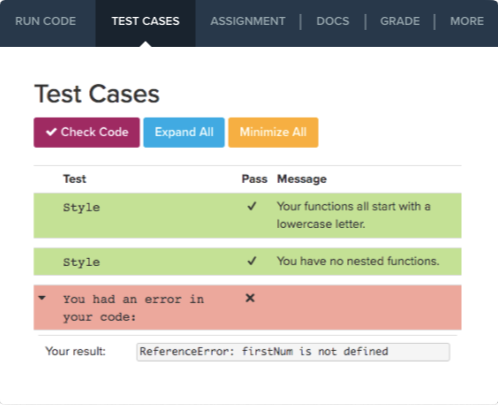Image resolution: width=498 pixels, height=405 pixels.
Task: Select the first Style test row
Action: pos(247,215)
